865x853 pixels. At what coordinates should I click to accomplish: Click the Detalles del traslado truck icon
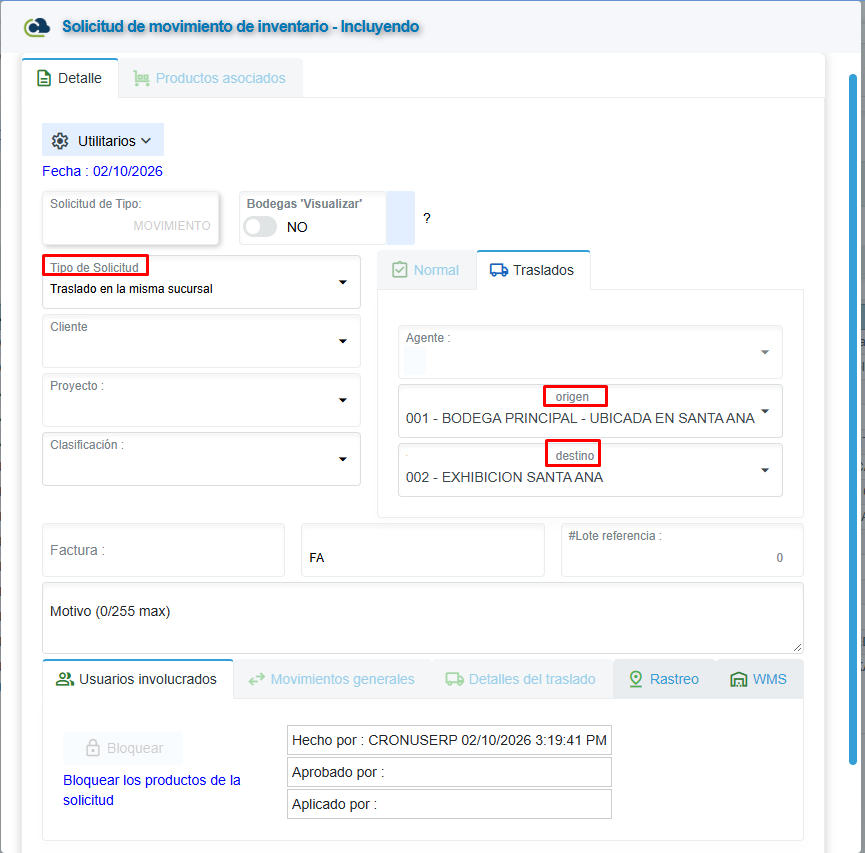click(x=455, y=679)
